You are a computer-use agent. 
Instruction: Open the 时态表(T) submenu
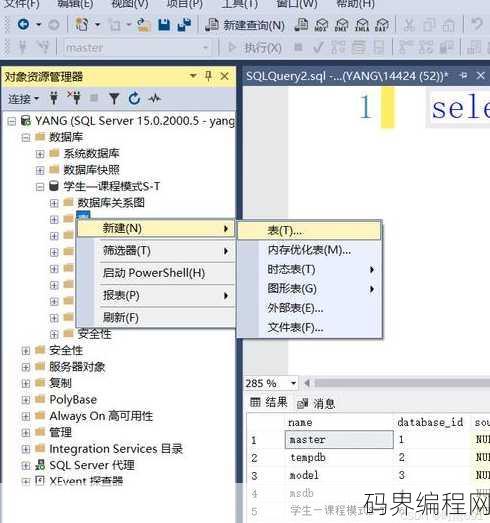pos(309,269)
